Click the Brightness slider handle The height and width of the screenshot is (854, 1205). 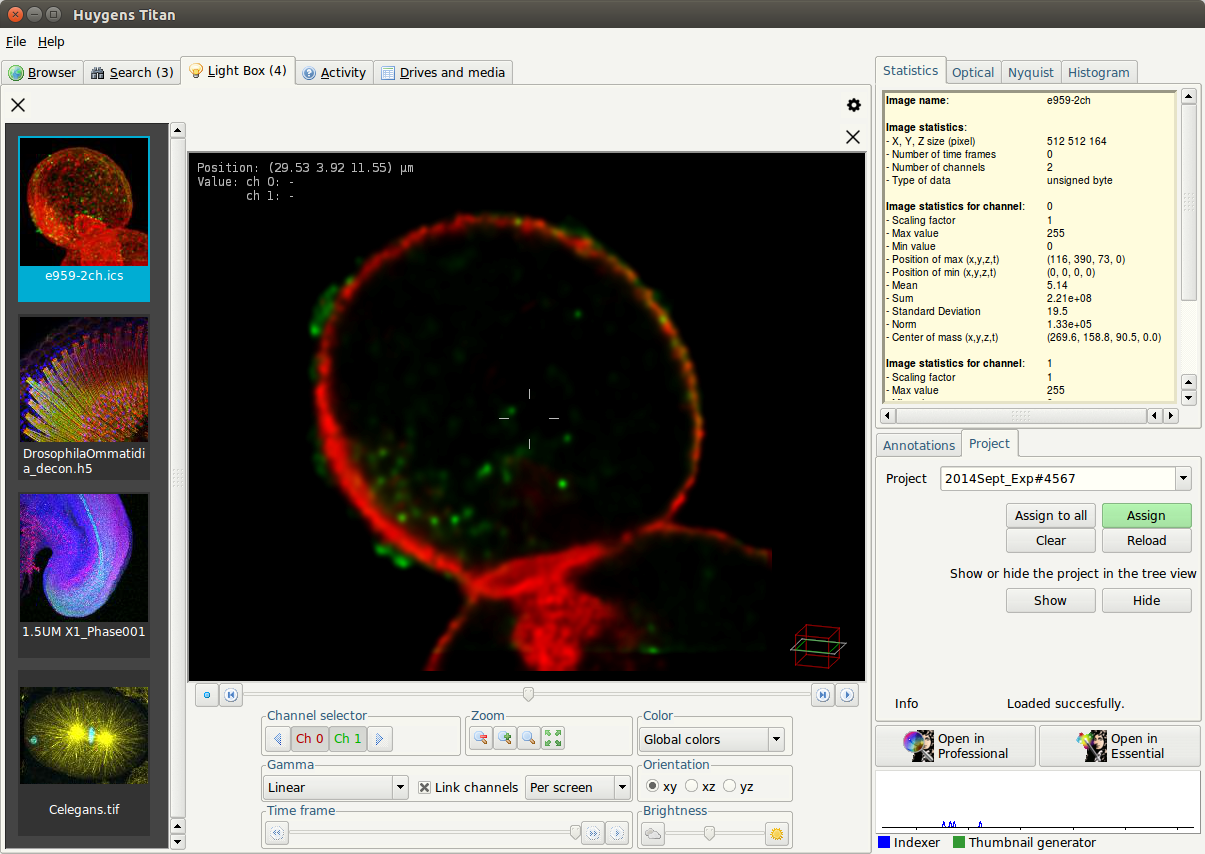point(709,833)
